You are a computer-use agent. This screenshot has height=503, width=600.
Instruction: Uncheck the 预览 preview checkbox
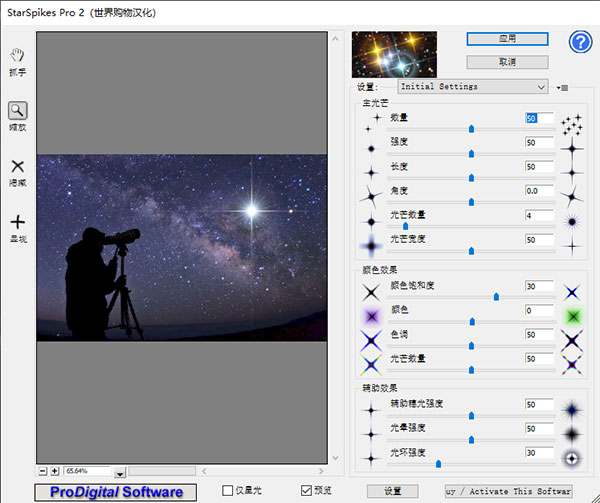click(x=307, y=491)
